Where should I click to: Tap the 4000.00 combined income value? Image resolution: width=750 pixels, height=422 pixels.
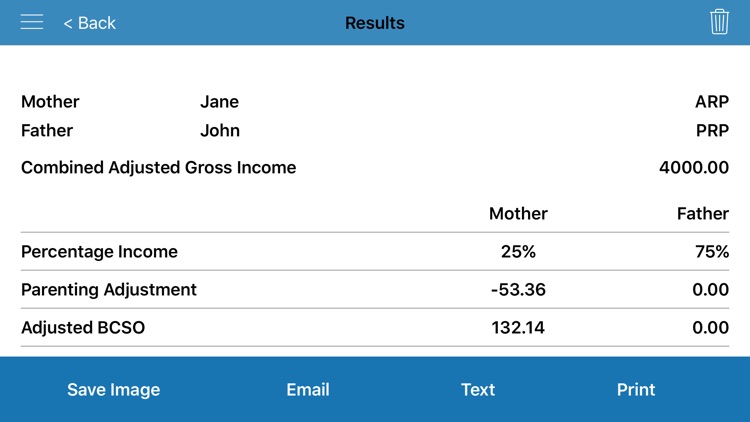point(694,167)
